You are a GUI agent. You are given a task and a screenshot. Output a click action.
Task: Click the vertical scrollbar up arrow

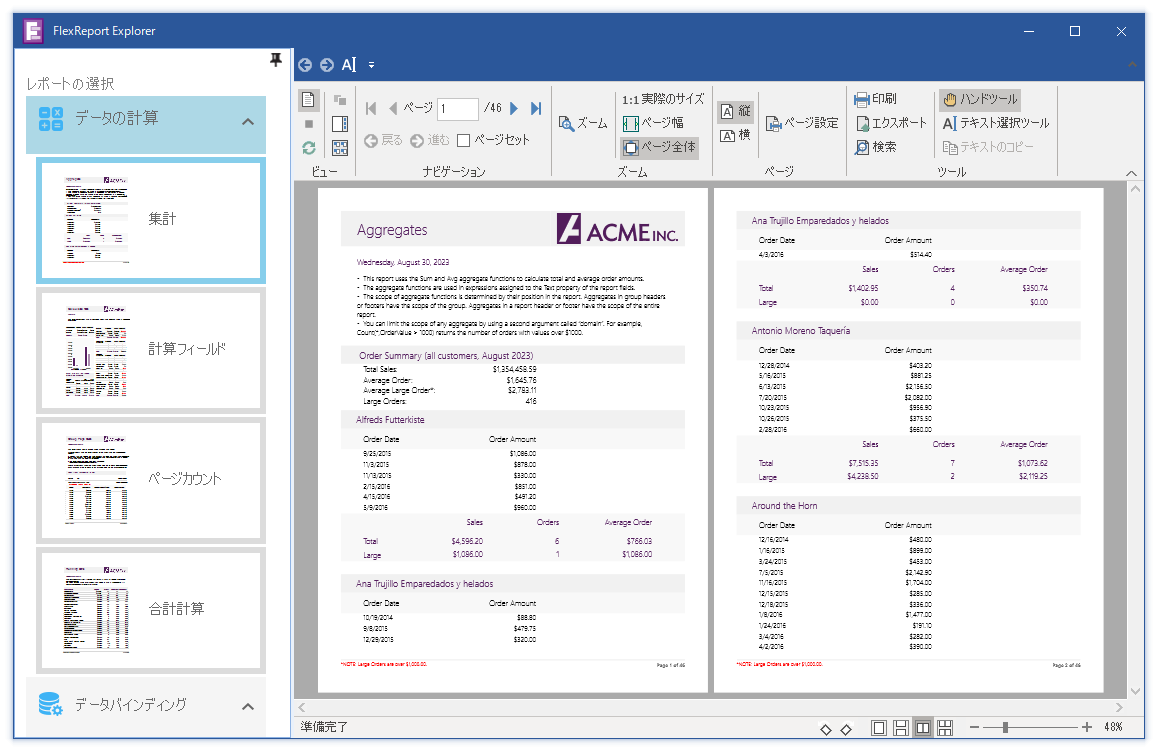[1135, 189]
